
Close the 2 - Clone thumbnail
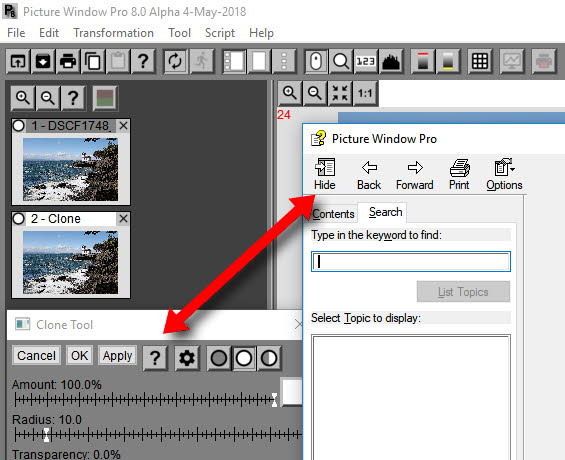pos(123,219)
